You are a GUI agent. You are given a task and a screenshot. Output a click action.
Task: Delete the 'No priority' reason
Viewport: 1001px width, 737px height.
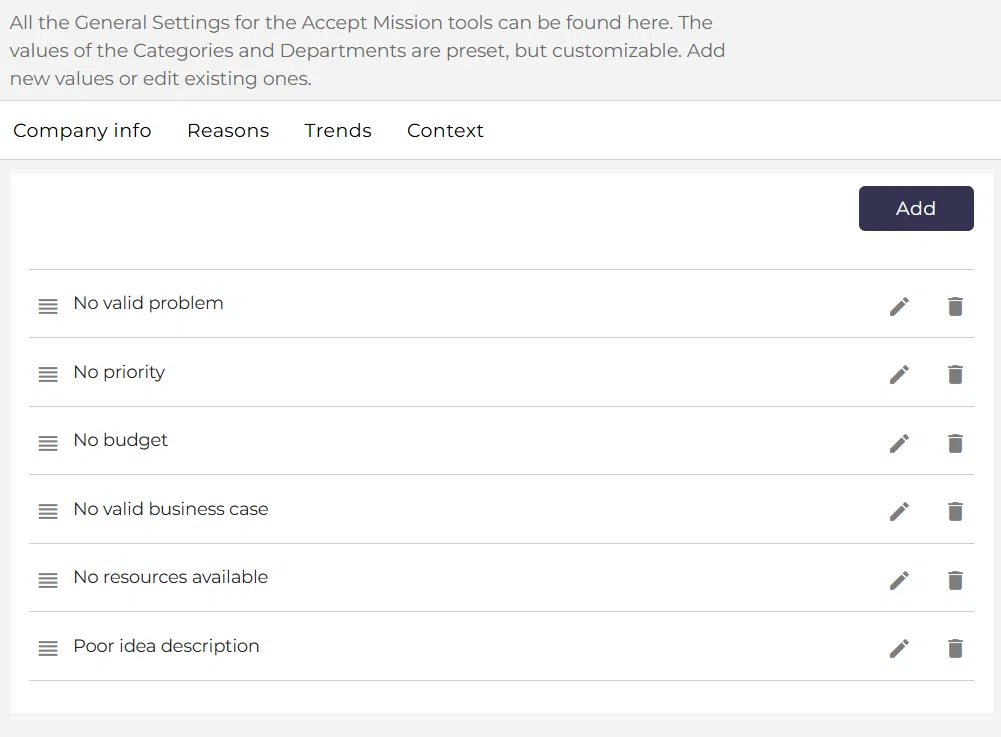(x=955, y=375)
